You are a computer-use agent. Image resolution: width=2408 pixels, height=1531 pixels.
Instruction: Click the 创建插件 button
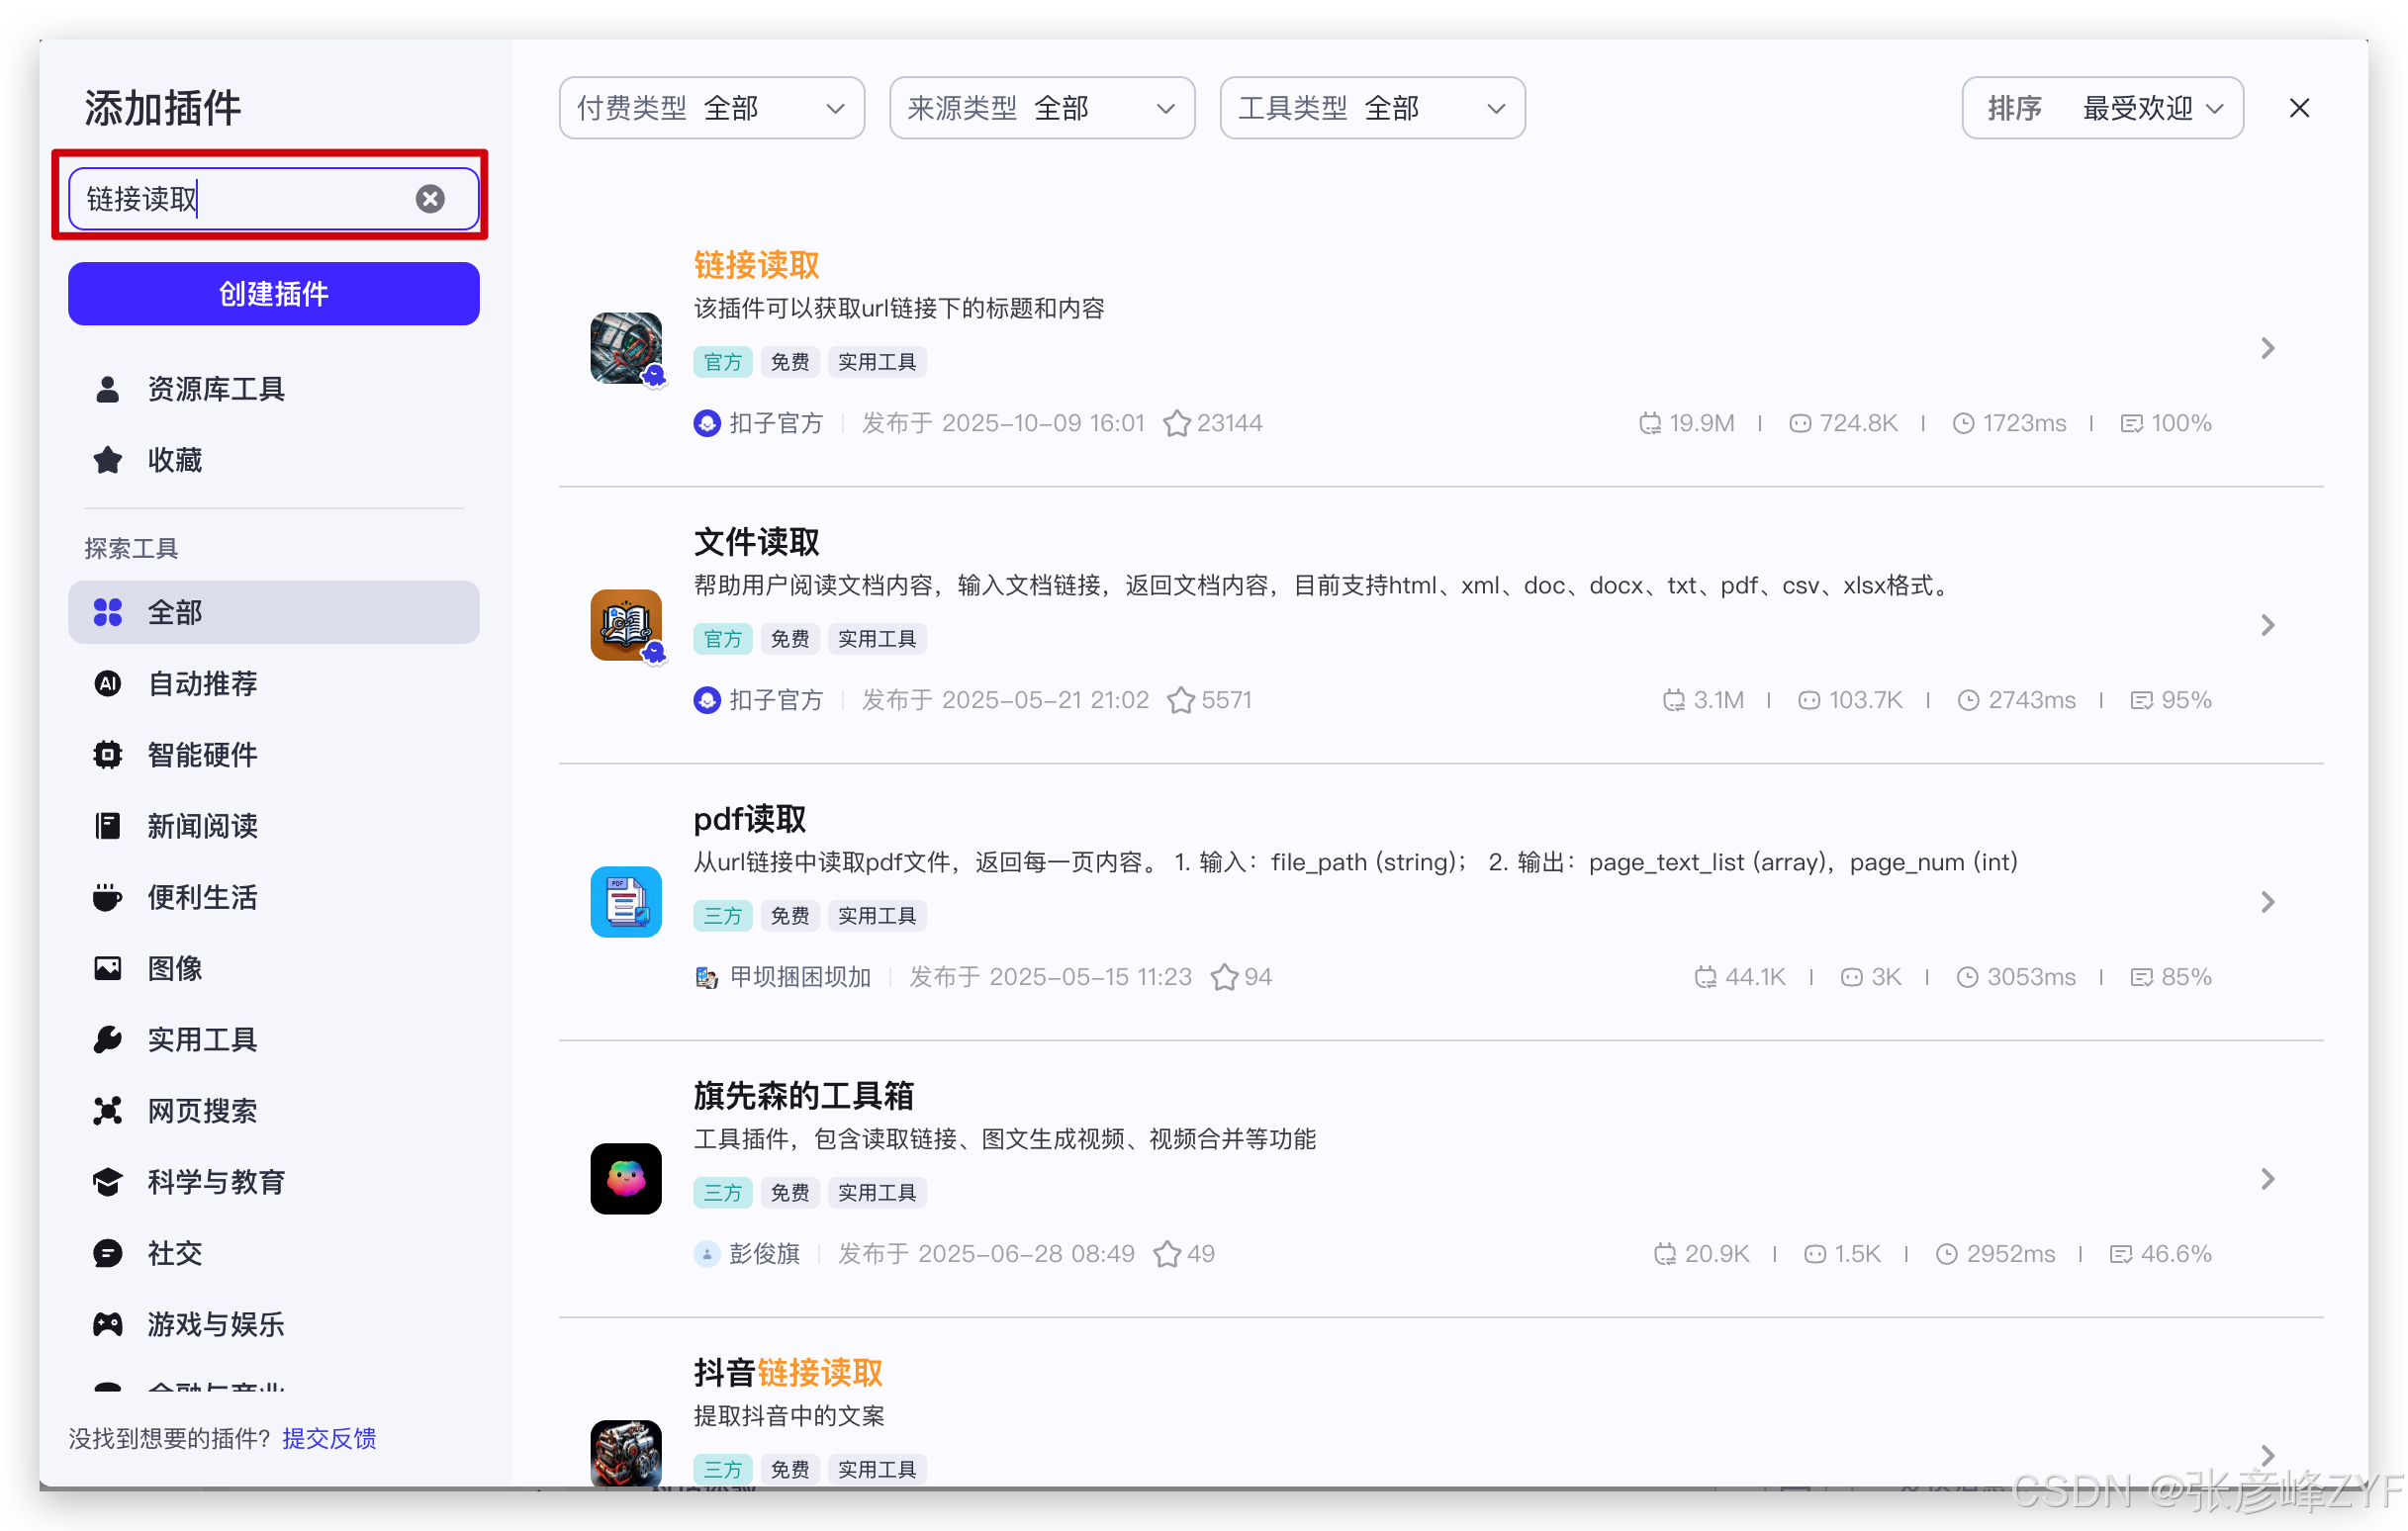point(273,294)
